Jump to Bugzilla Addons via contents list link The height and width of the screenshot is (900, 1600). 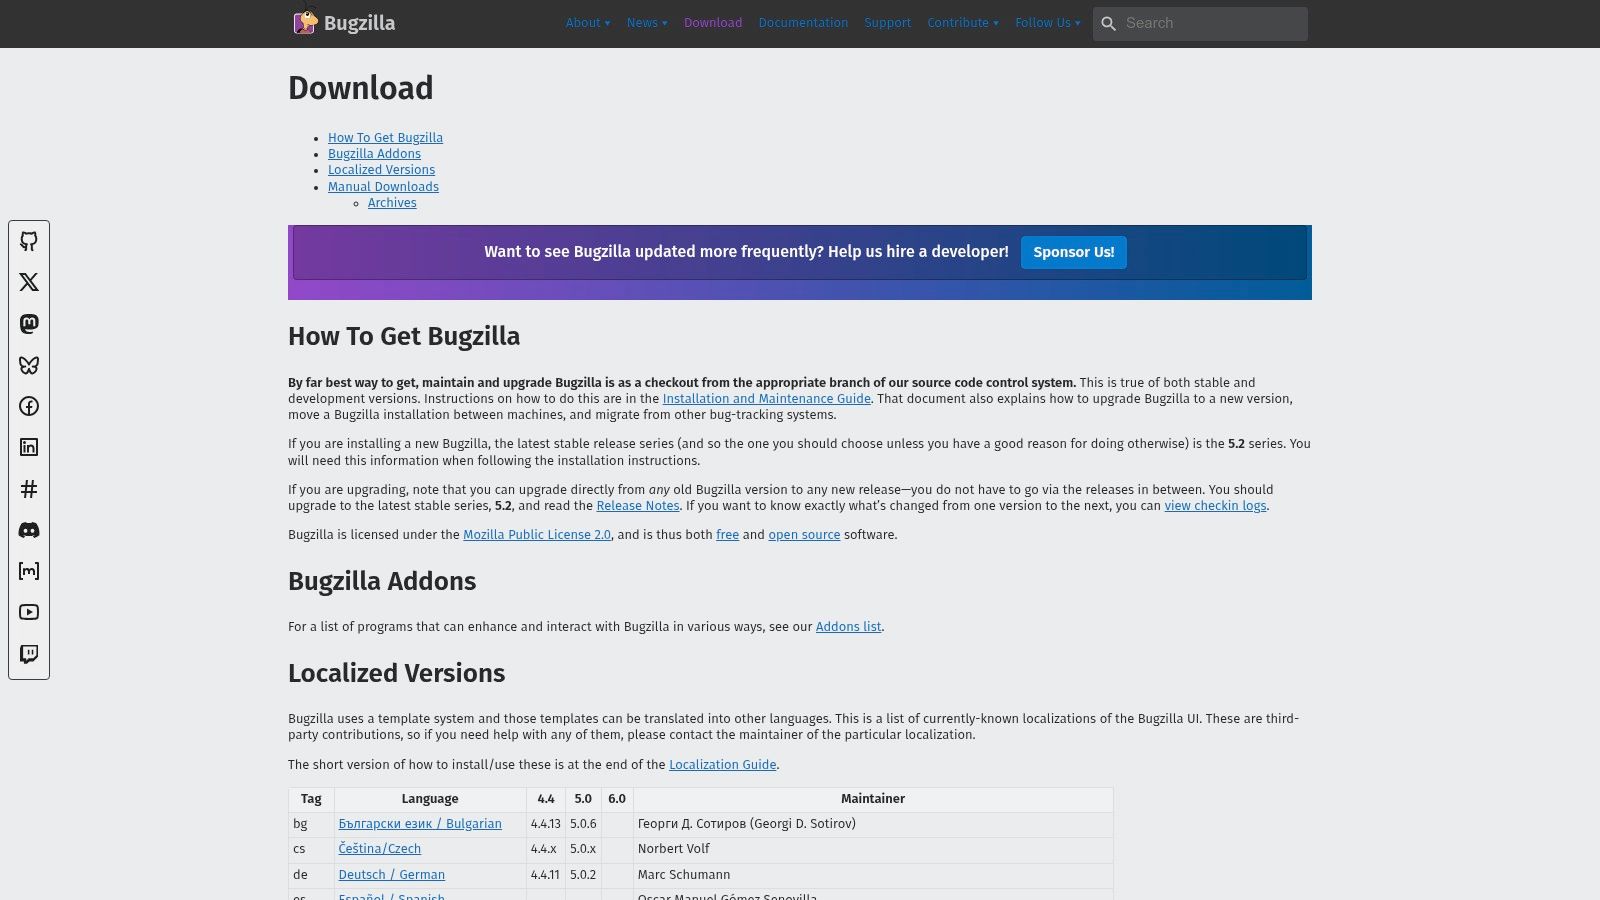click(x=374, y=154)
